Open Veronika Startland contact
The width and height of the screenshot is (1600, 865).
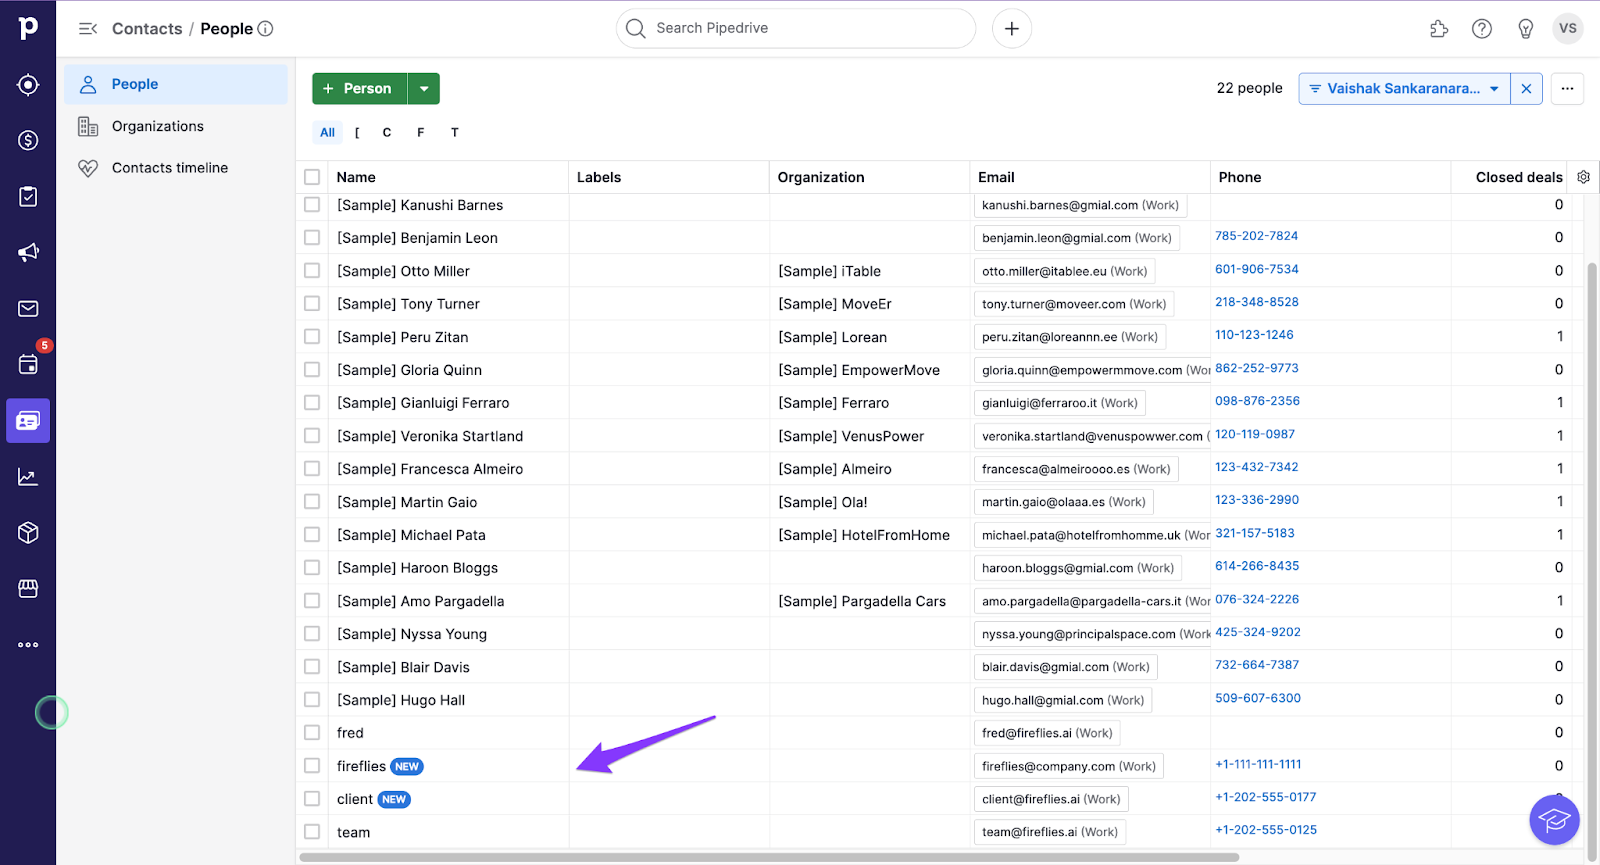click(x=430, y=436)
